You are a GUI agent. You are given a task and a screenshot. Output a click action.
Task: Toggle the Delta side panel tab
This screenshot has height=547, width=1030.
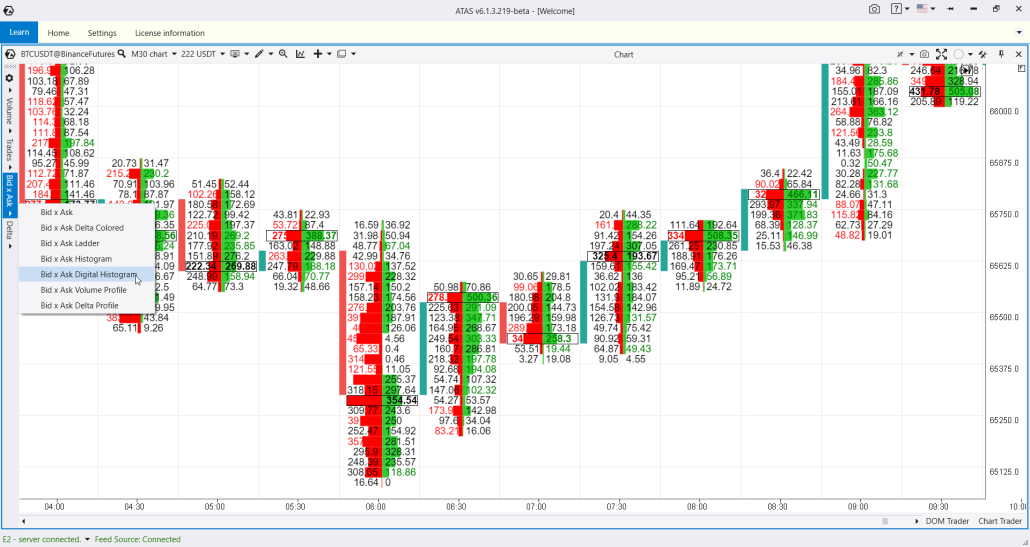point(9,231)
